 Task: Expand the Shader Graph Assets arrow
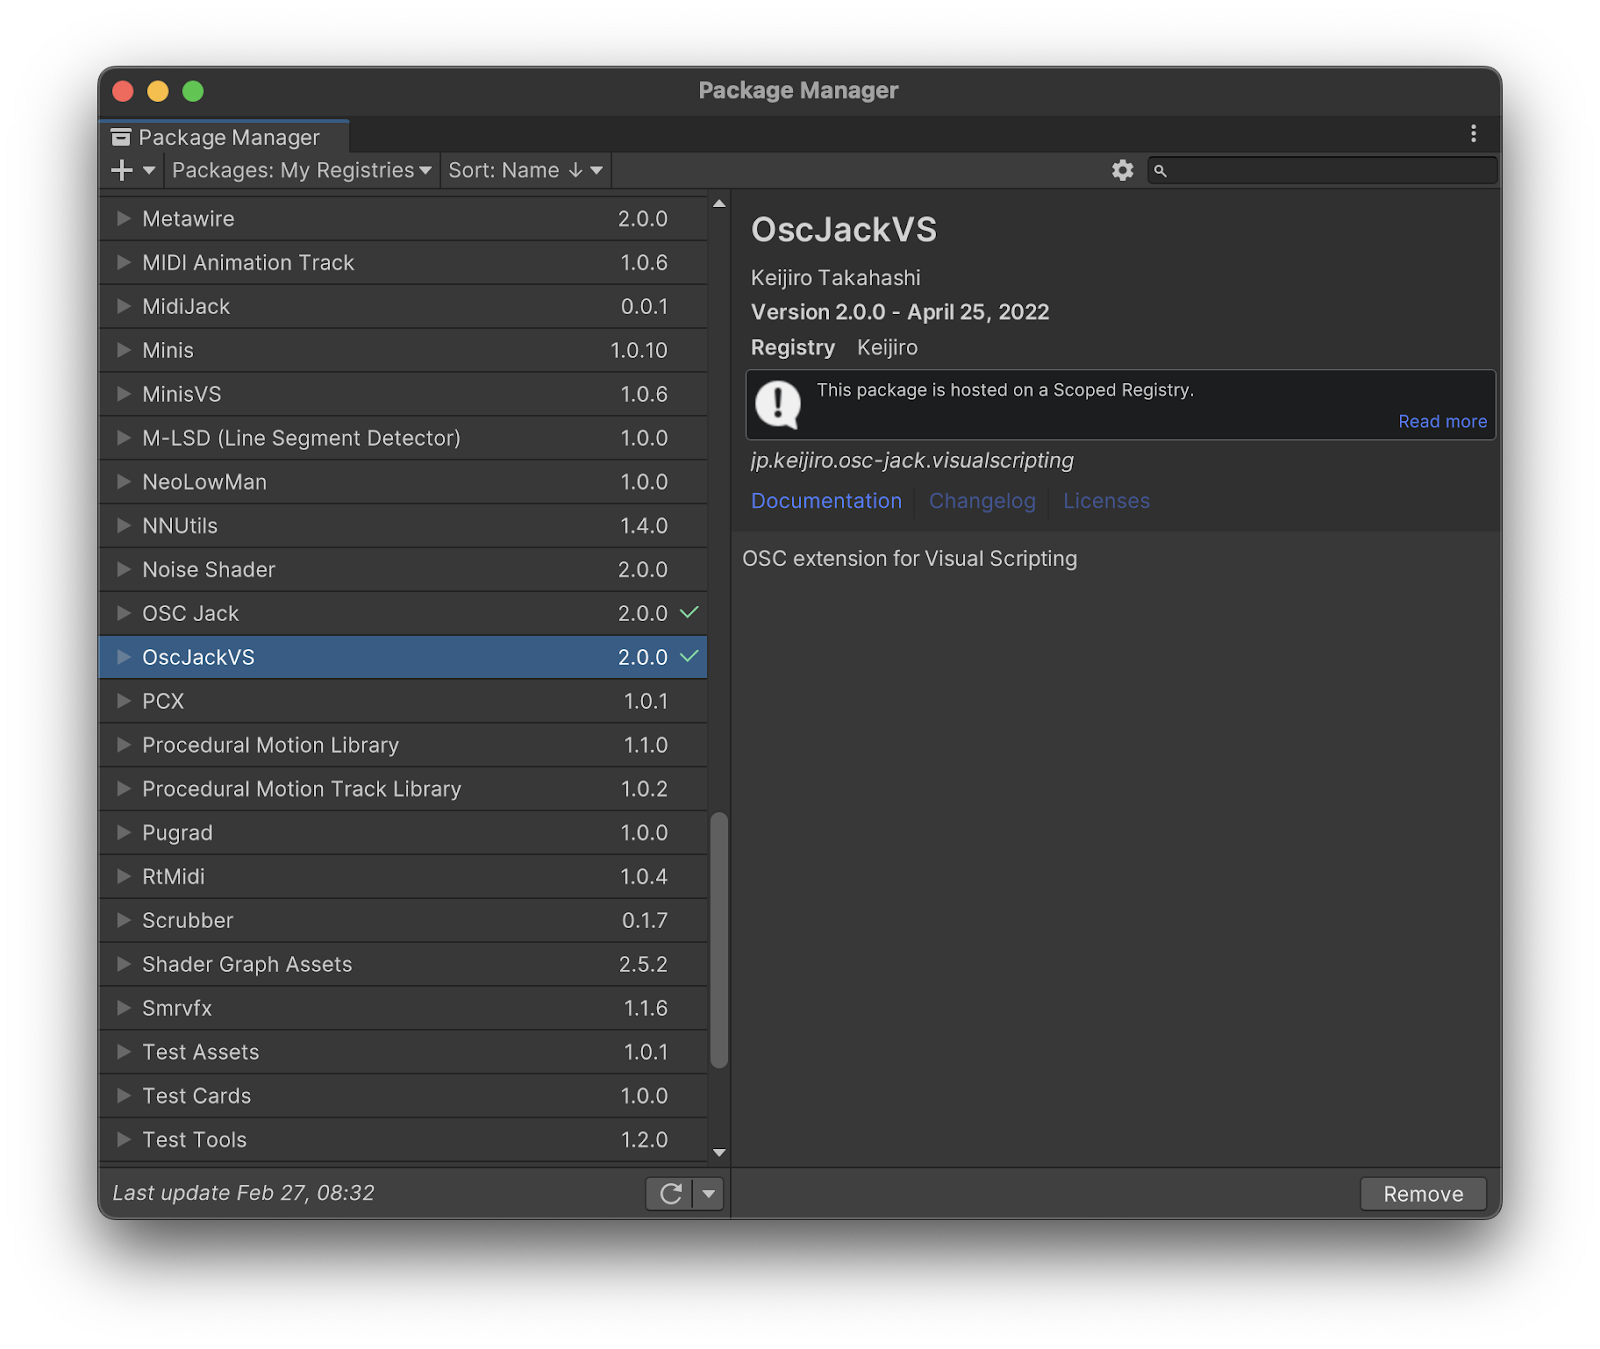(124, 964)
